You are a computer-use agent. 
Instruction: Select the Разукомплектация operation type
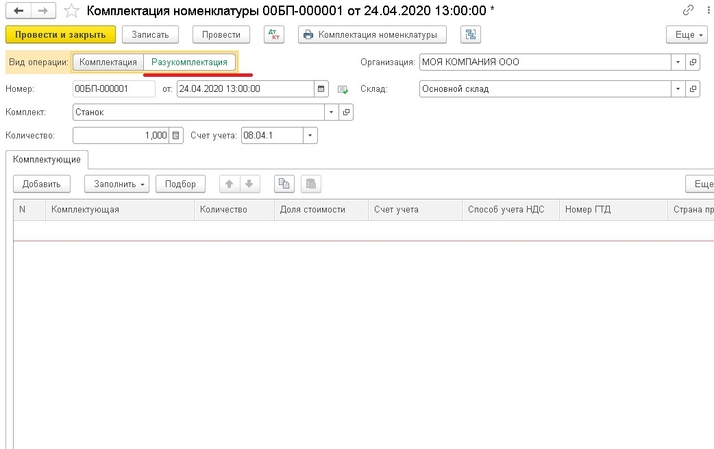click(x=190, y=62)
